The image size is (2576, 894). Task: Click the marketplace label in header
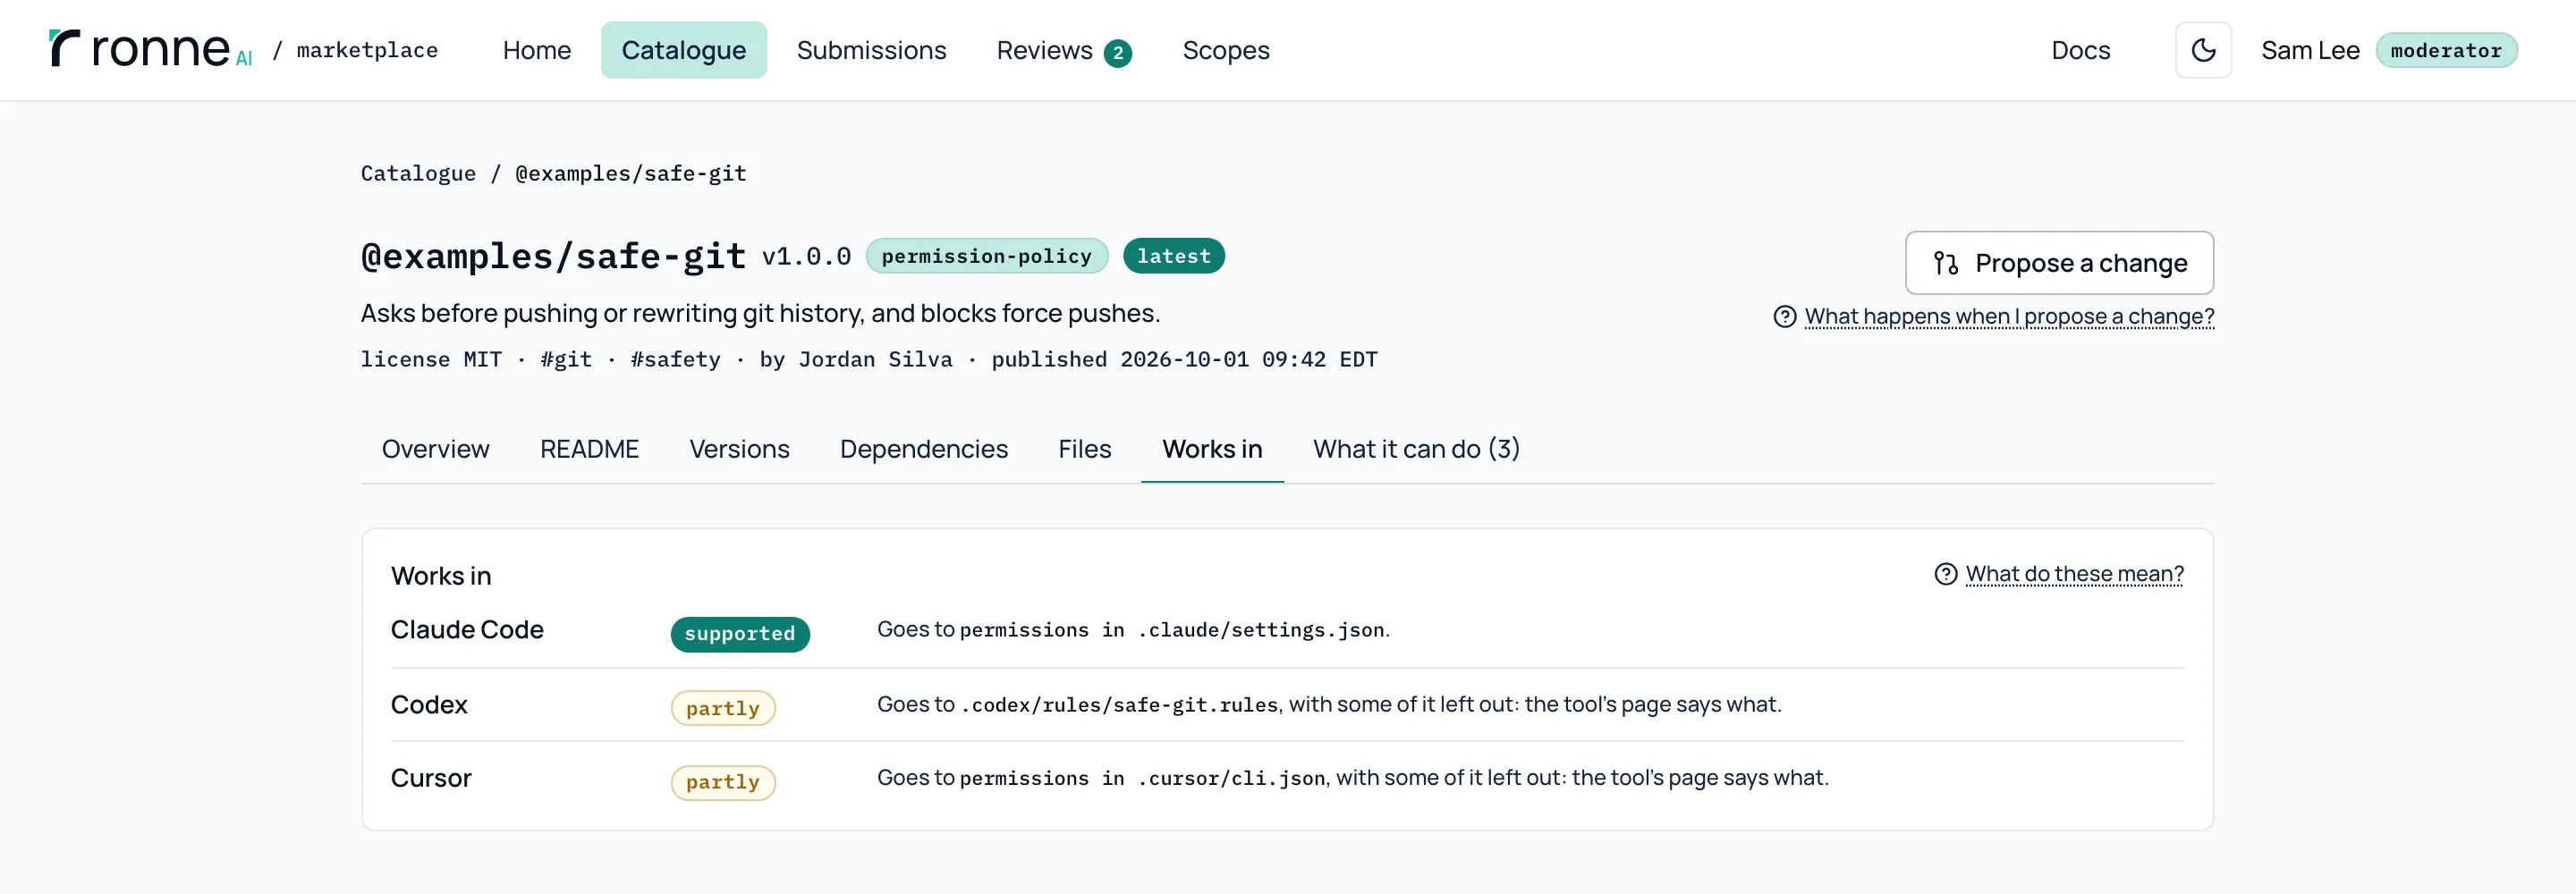(x=367, y=50)
